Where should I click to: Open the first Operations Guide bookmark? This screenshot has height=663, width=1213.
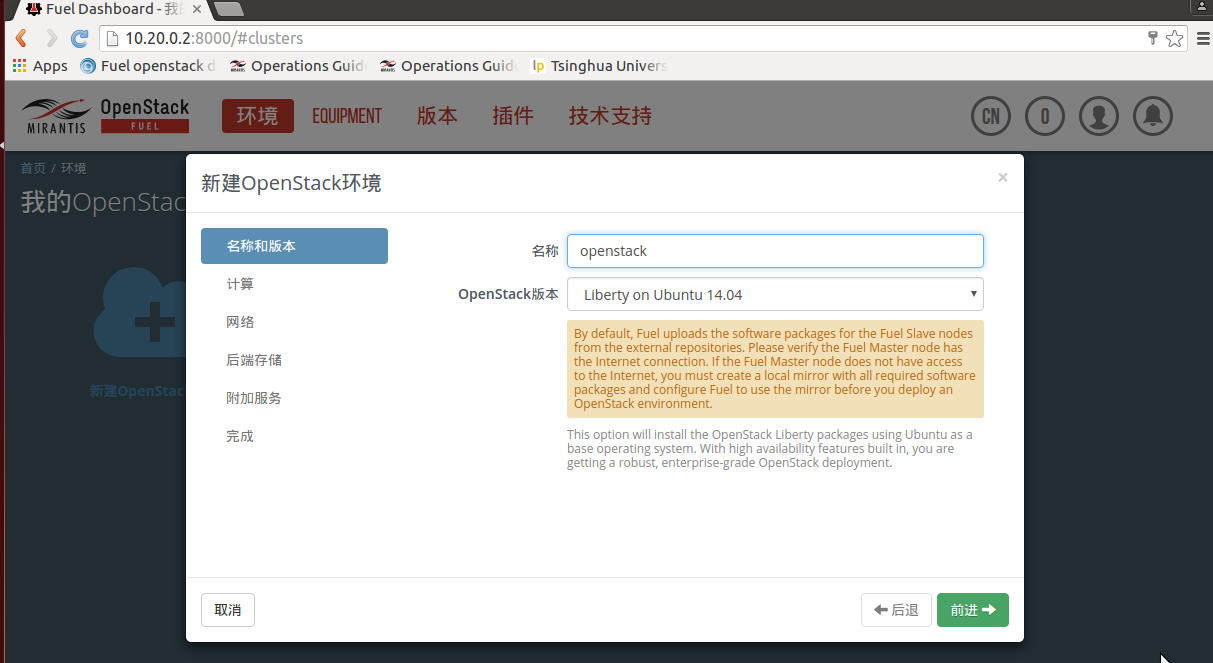pos(298,66)
